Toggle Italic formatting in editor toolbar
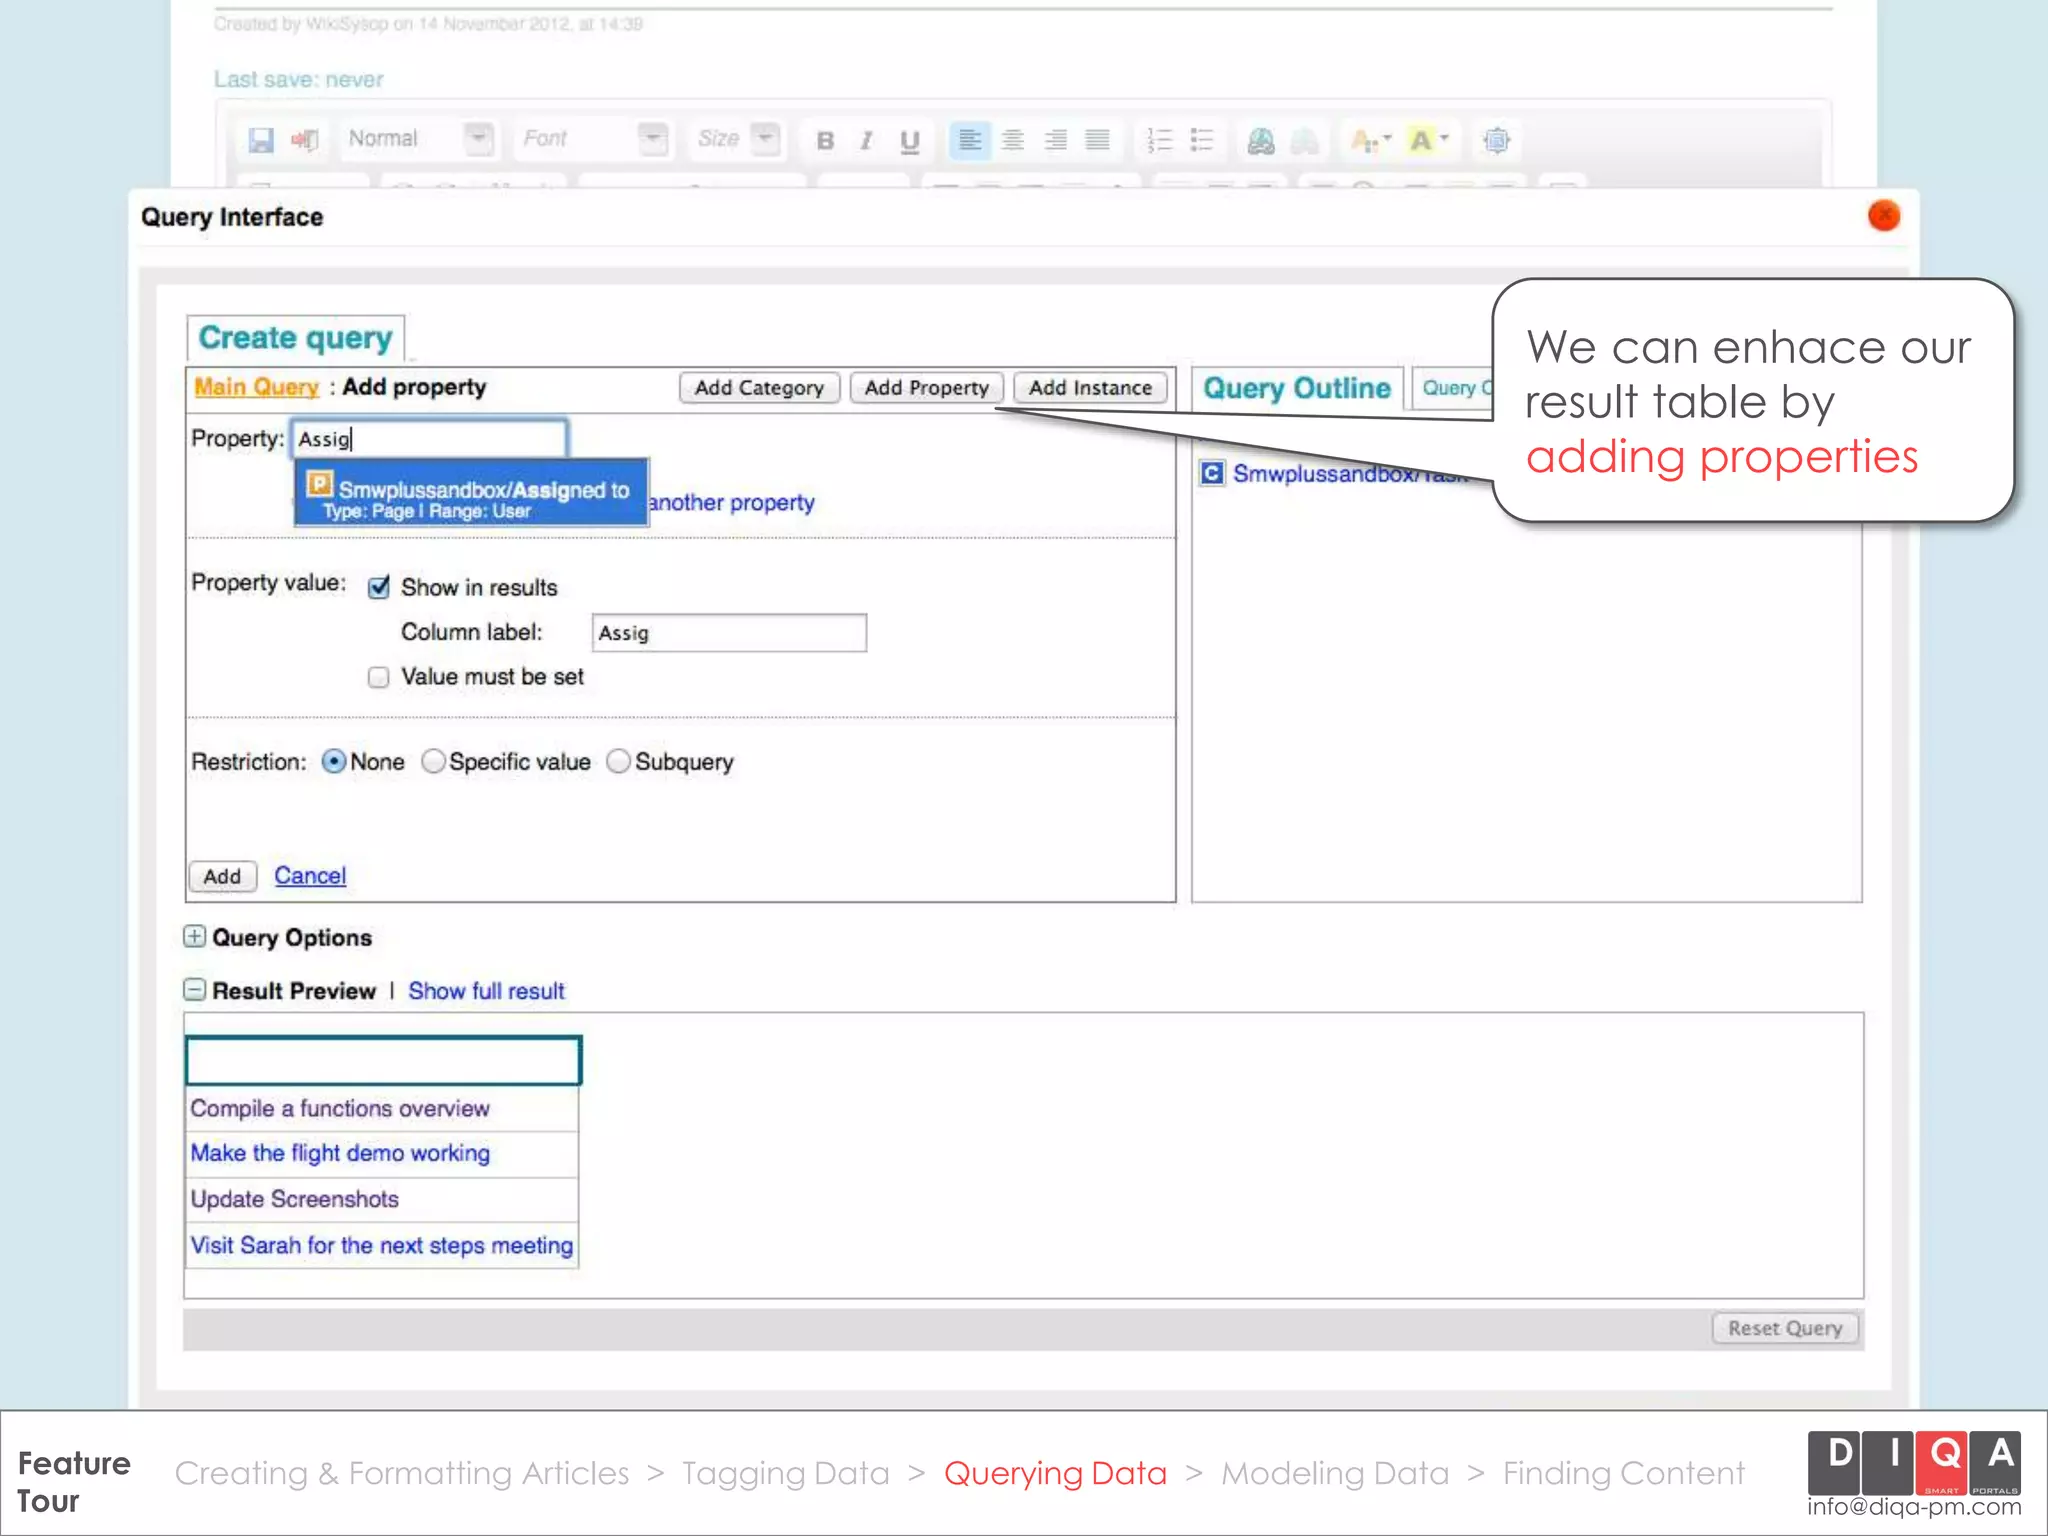The height and width of the screenshot is (1536, 2048). 867,141
